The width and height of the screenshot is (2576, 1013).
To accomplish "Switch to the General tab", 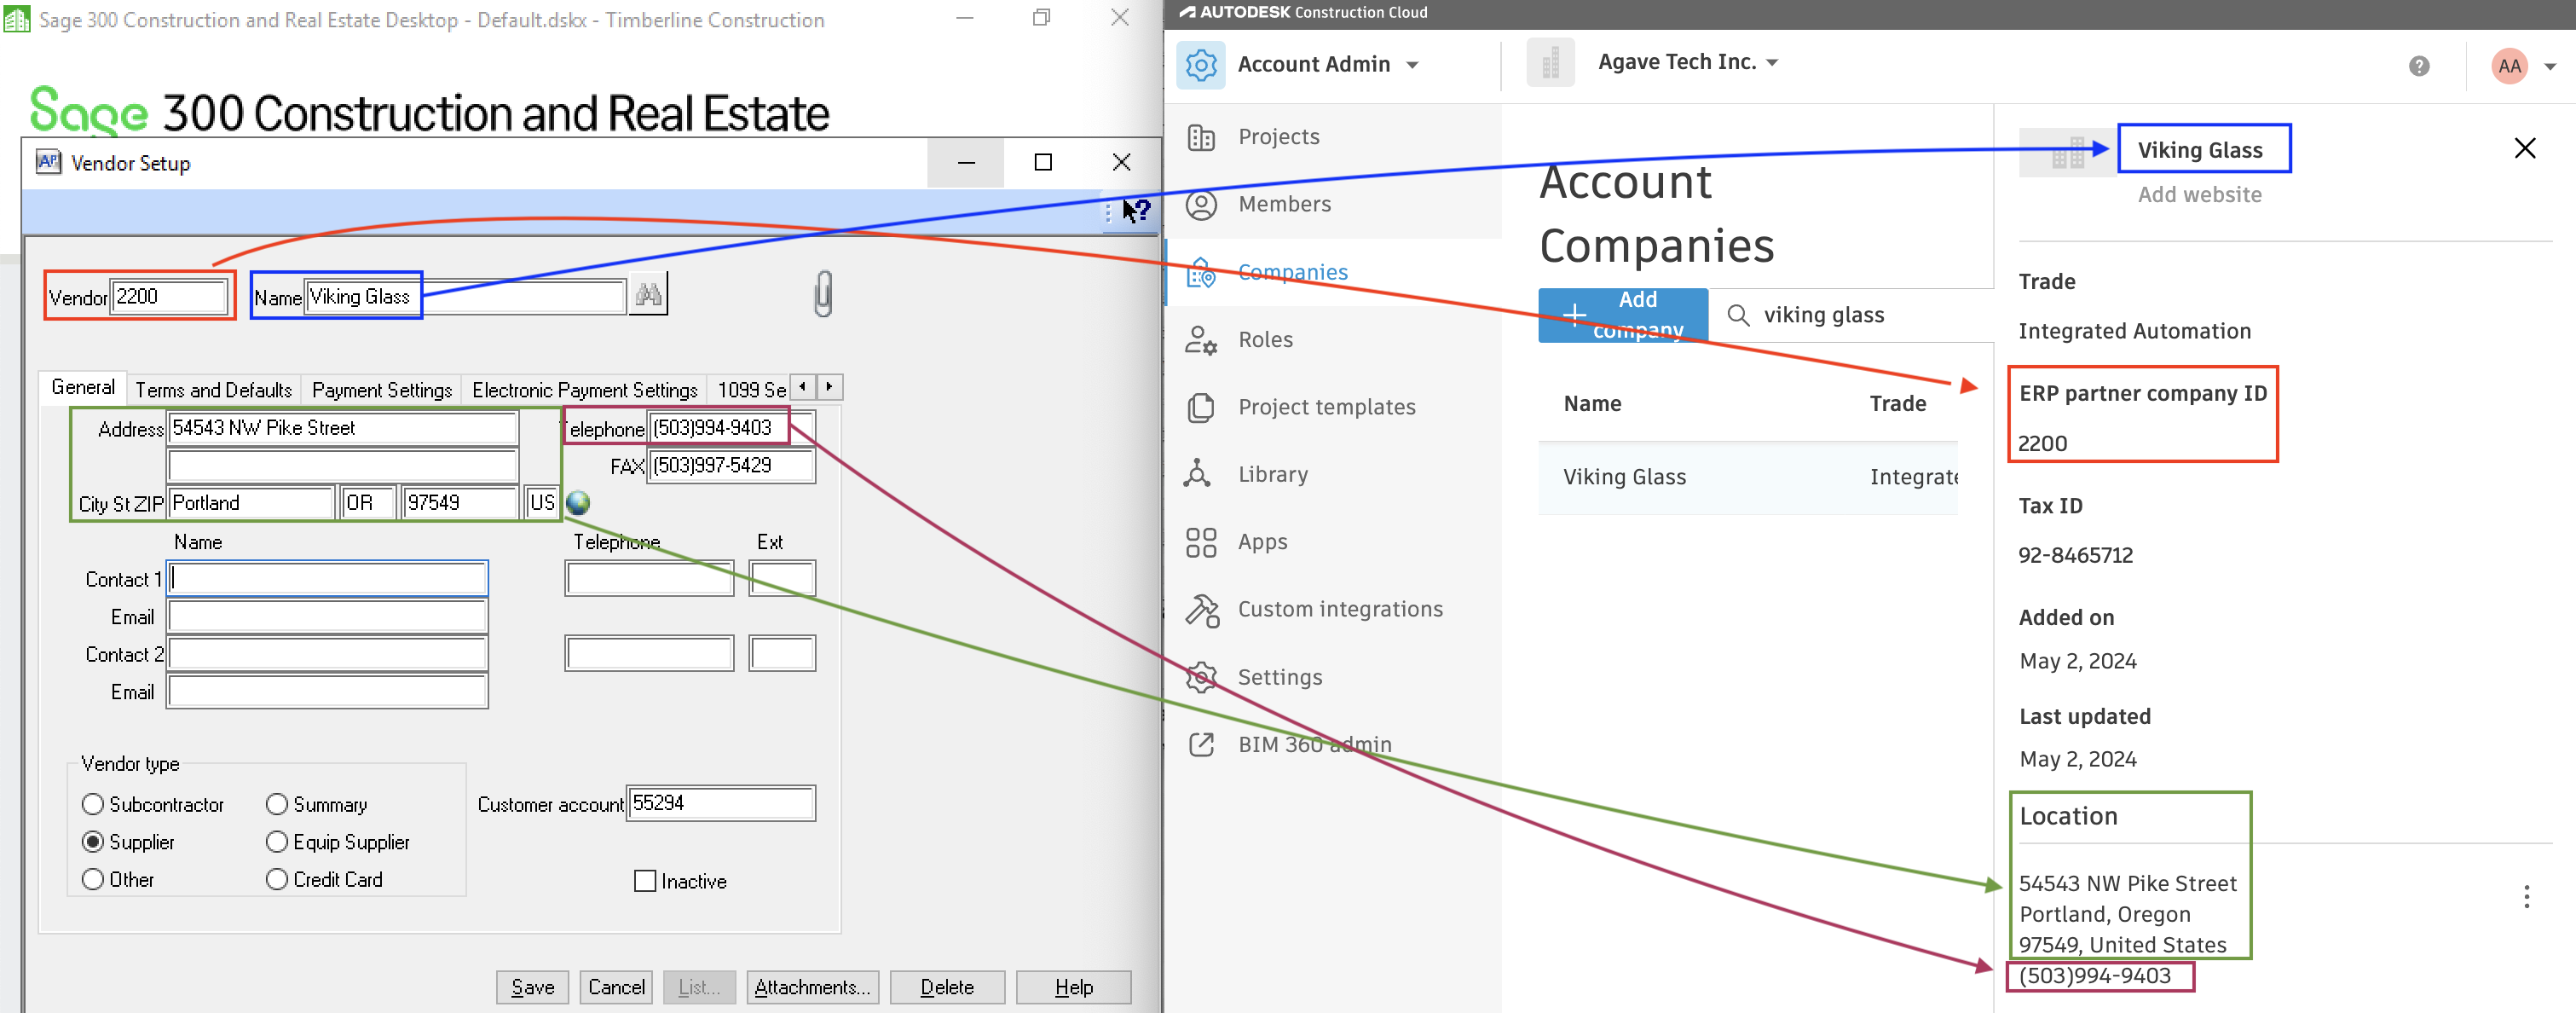I will pos(83,388).
